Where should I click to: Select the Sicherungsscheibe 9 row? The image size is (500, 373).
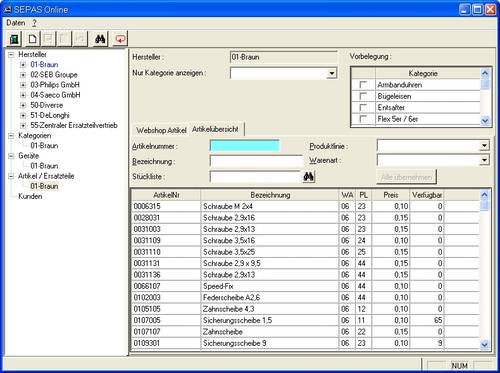(x=305, y=343)
